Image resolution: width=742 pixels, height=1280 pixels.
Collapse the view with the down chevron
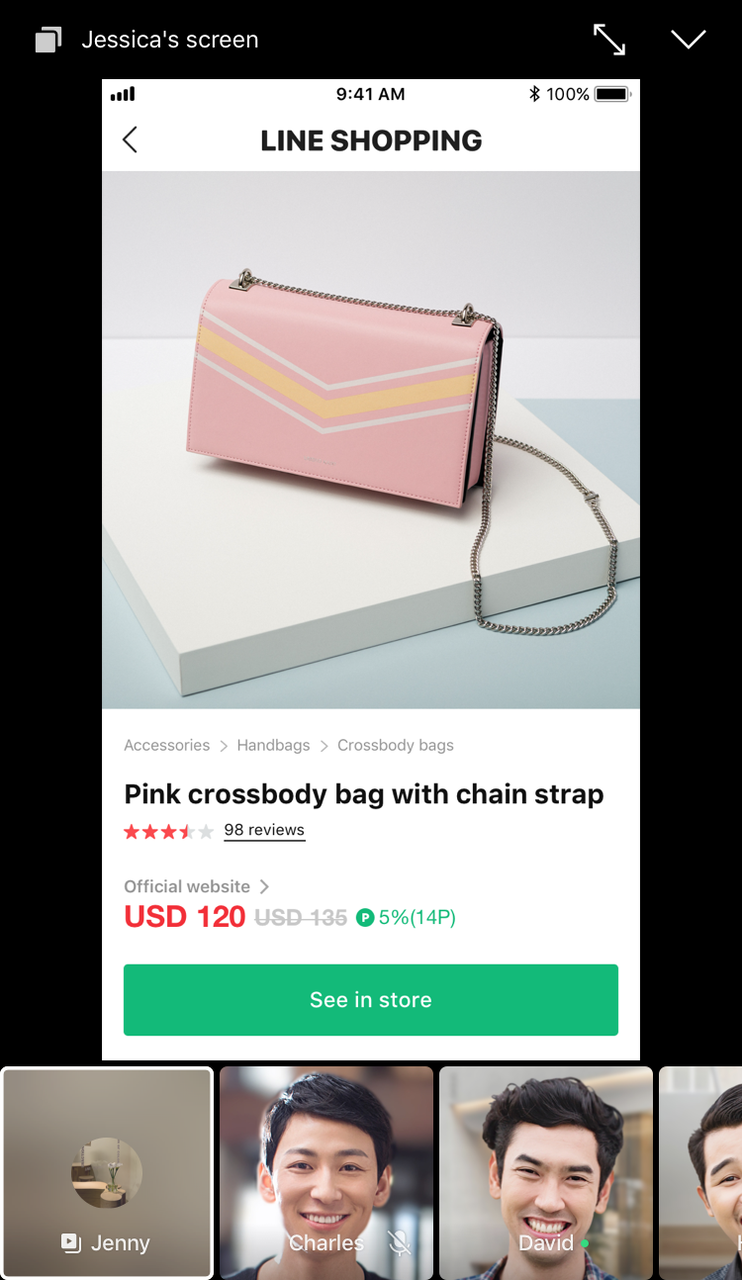688,39
